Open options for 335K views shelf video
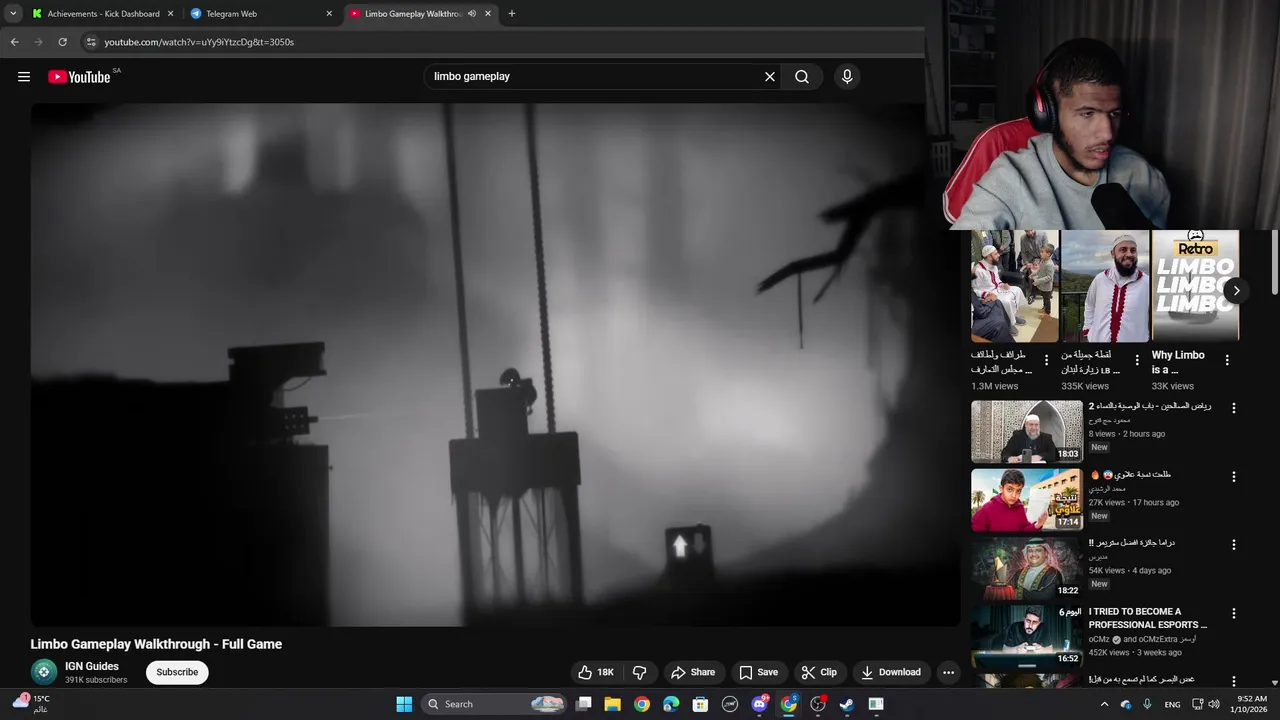This screenshot has width=1280, height=720. (1137, 360)
